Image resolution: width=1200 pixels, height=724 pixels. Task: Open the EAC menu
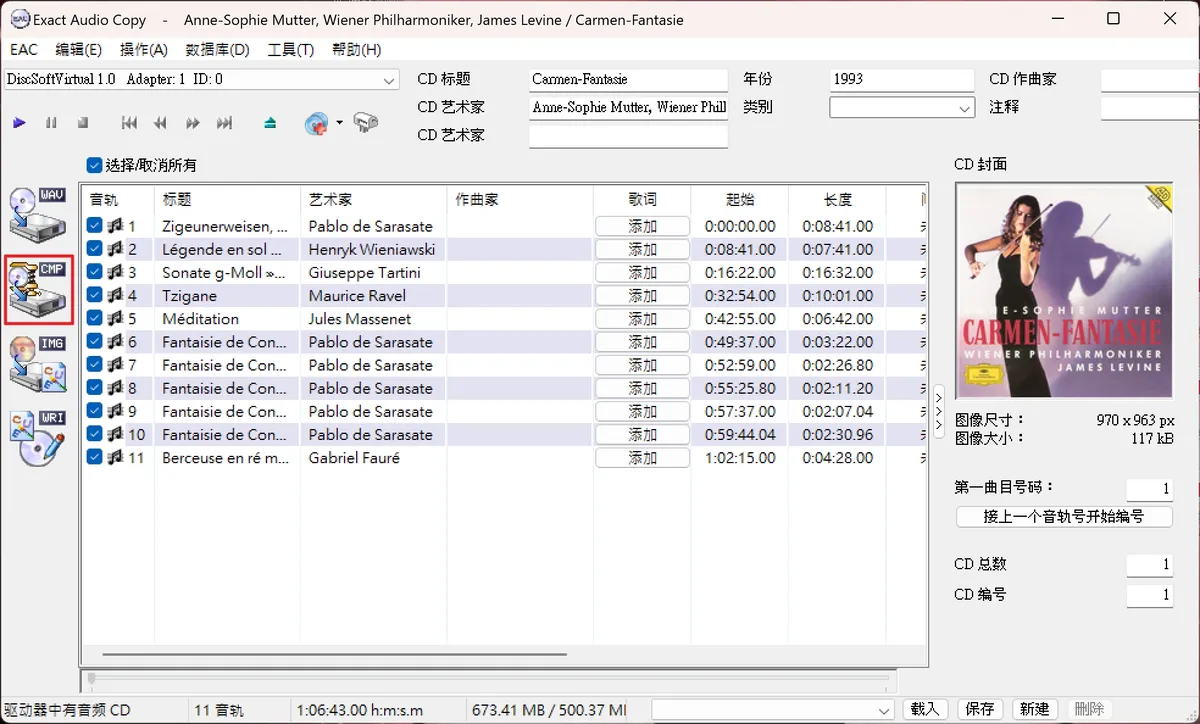[x=24, y=50]
